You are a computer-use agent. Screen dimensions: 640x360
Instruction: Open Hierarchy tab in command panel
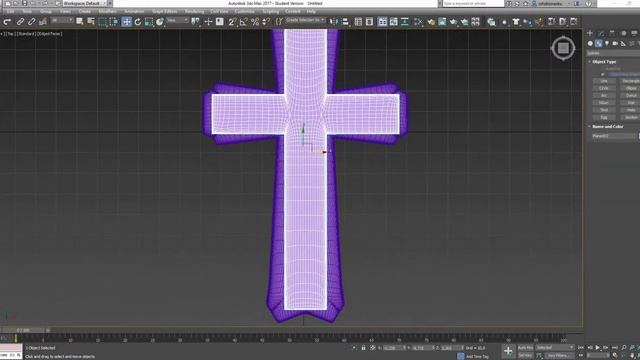612,33
